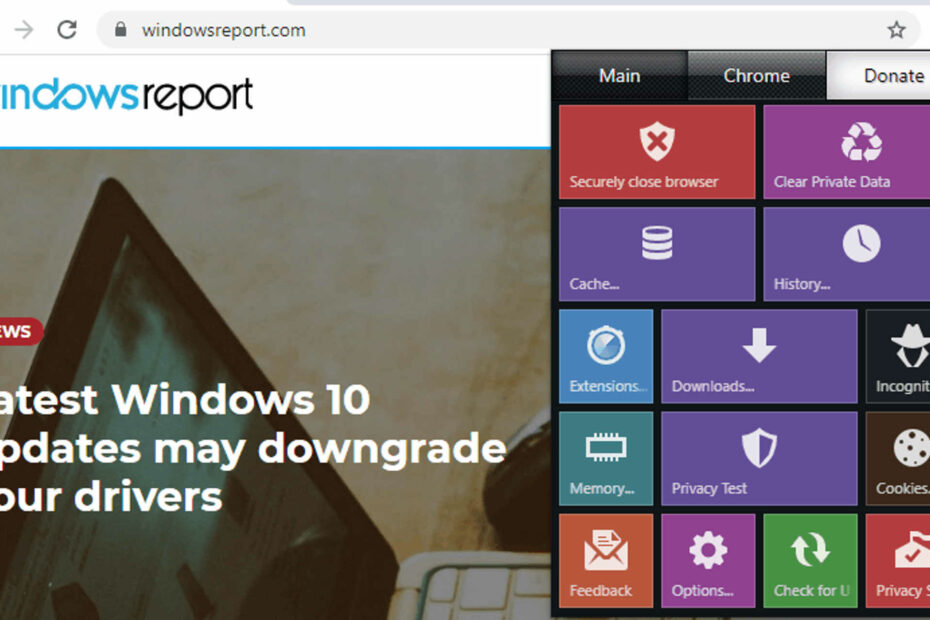Open the Cookies tile
Screen dimensions: 930x620
click(x=897, y=459)
